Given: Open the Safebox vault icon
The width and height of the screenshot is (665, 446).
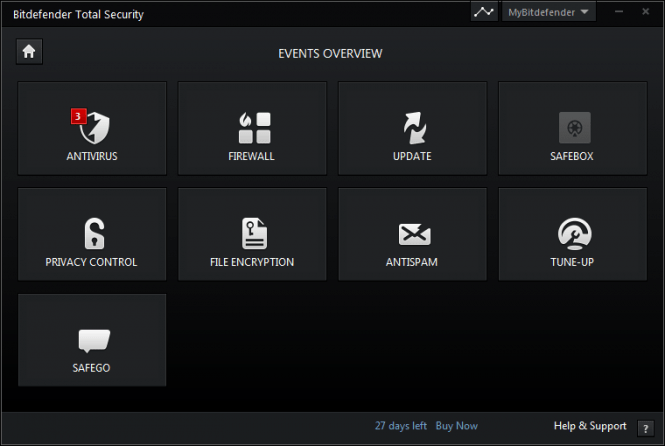Looking at the screenshot, I should click(x=575, y=128).
